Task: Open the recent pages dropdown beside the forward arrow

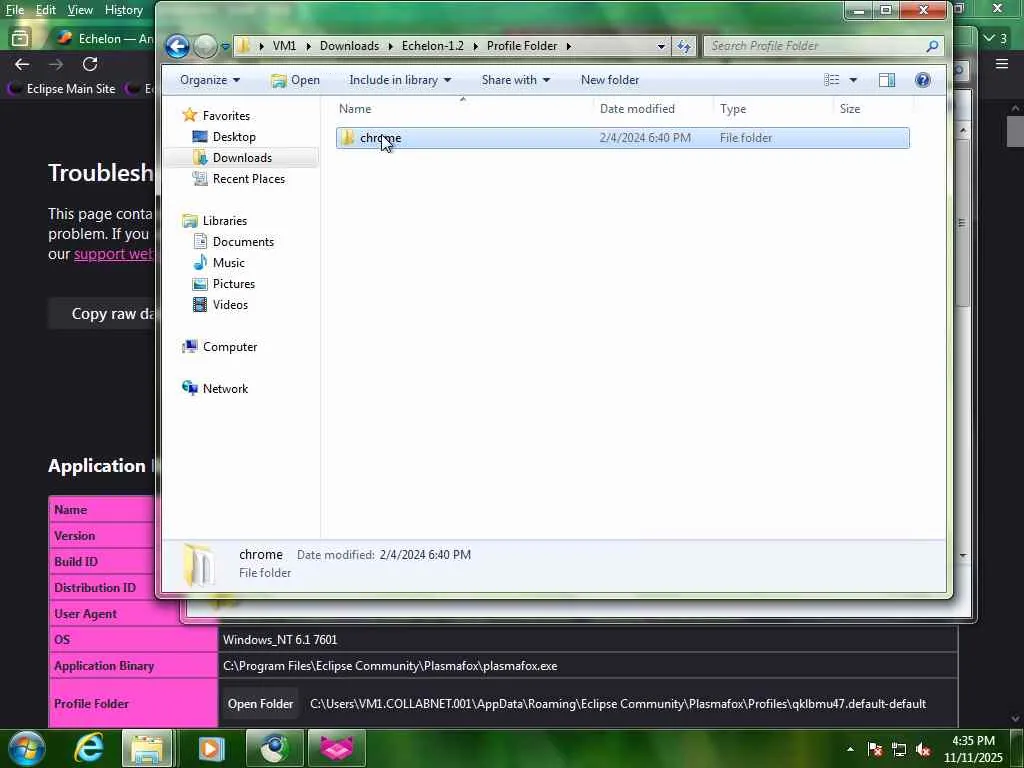Action: pyautogui.click(x=225, y=47)
